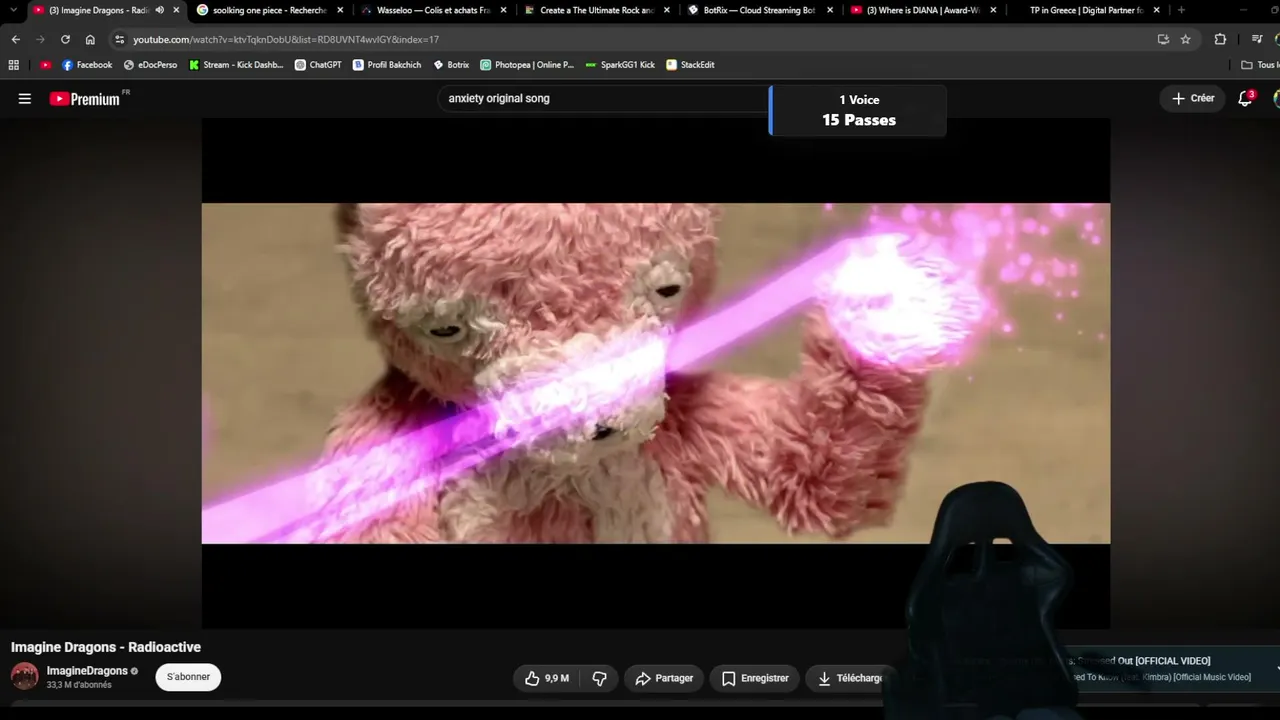Switch to the Imagine Dragons tab

(98, 10)
